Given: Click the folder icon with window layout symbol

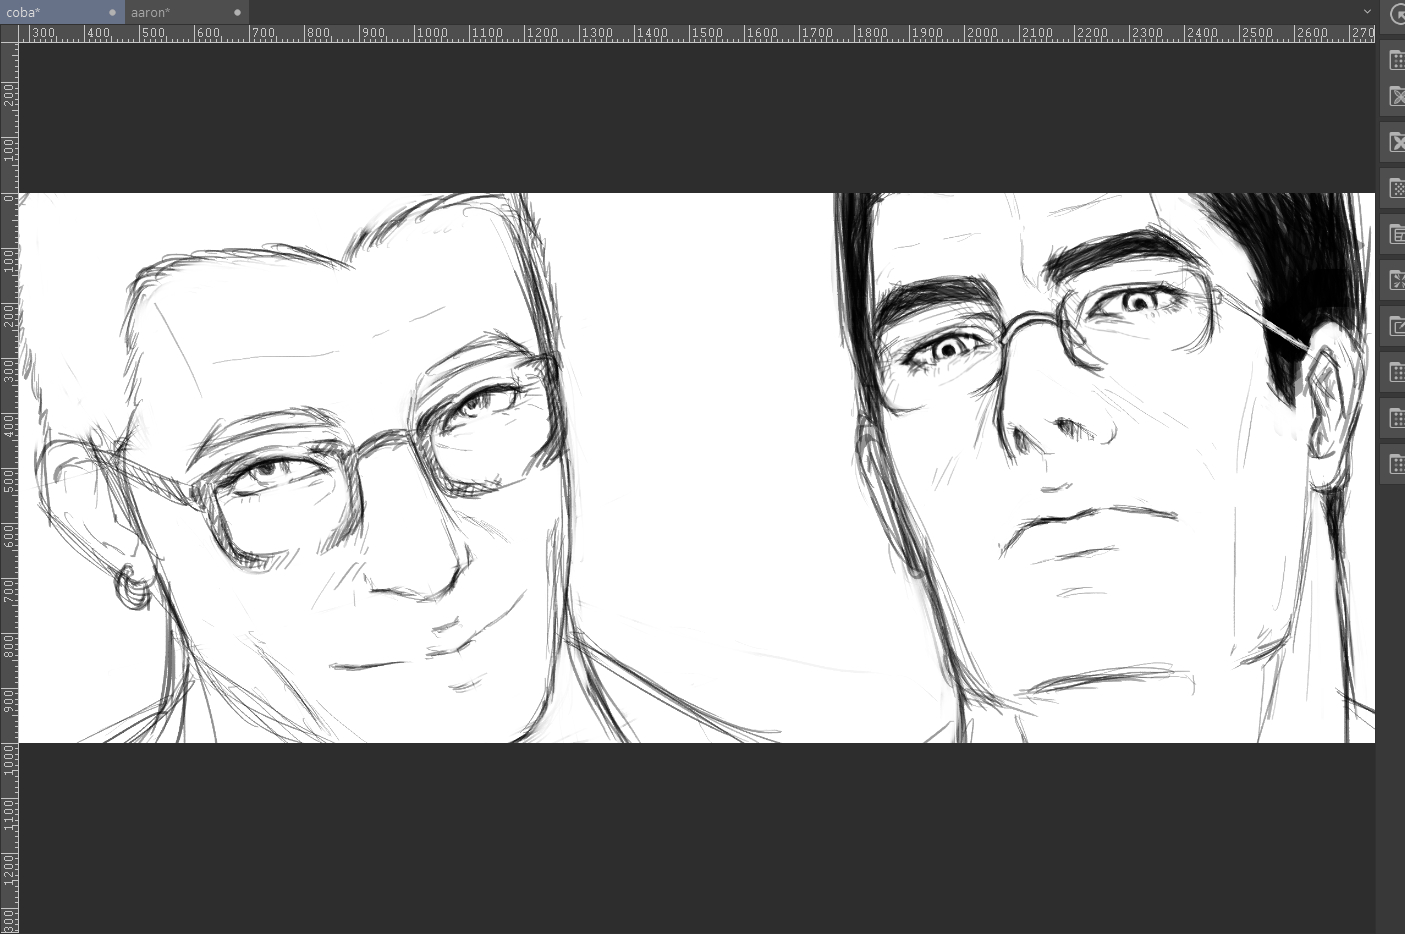Looking at the screenshot, I should 1396,235.
